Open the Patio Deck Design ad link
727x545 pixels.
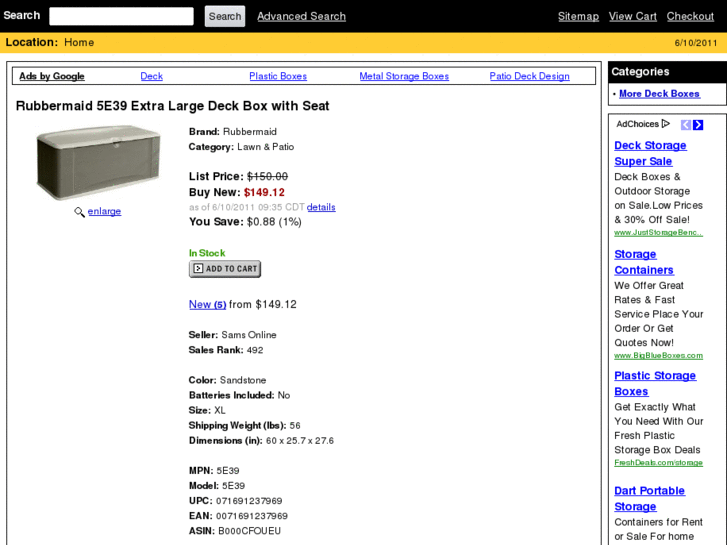click(529, 76)
